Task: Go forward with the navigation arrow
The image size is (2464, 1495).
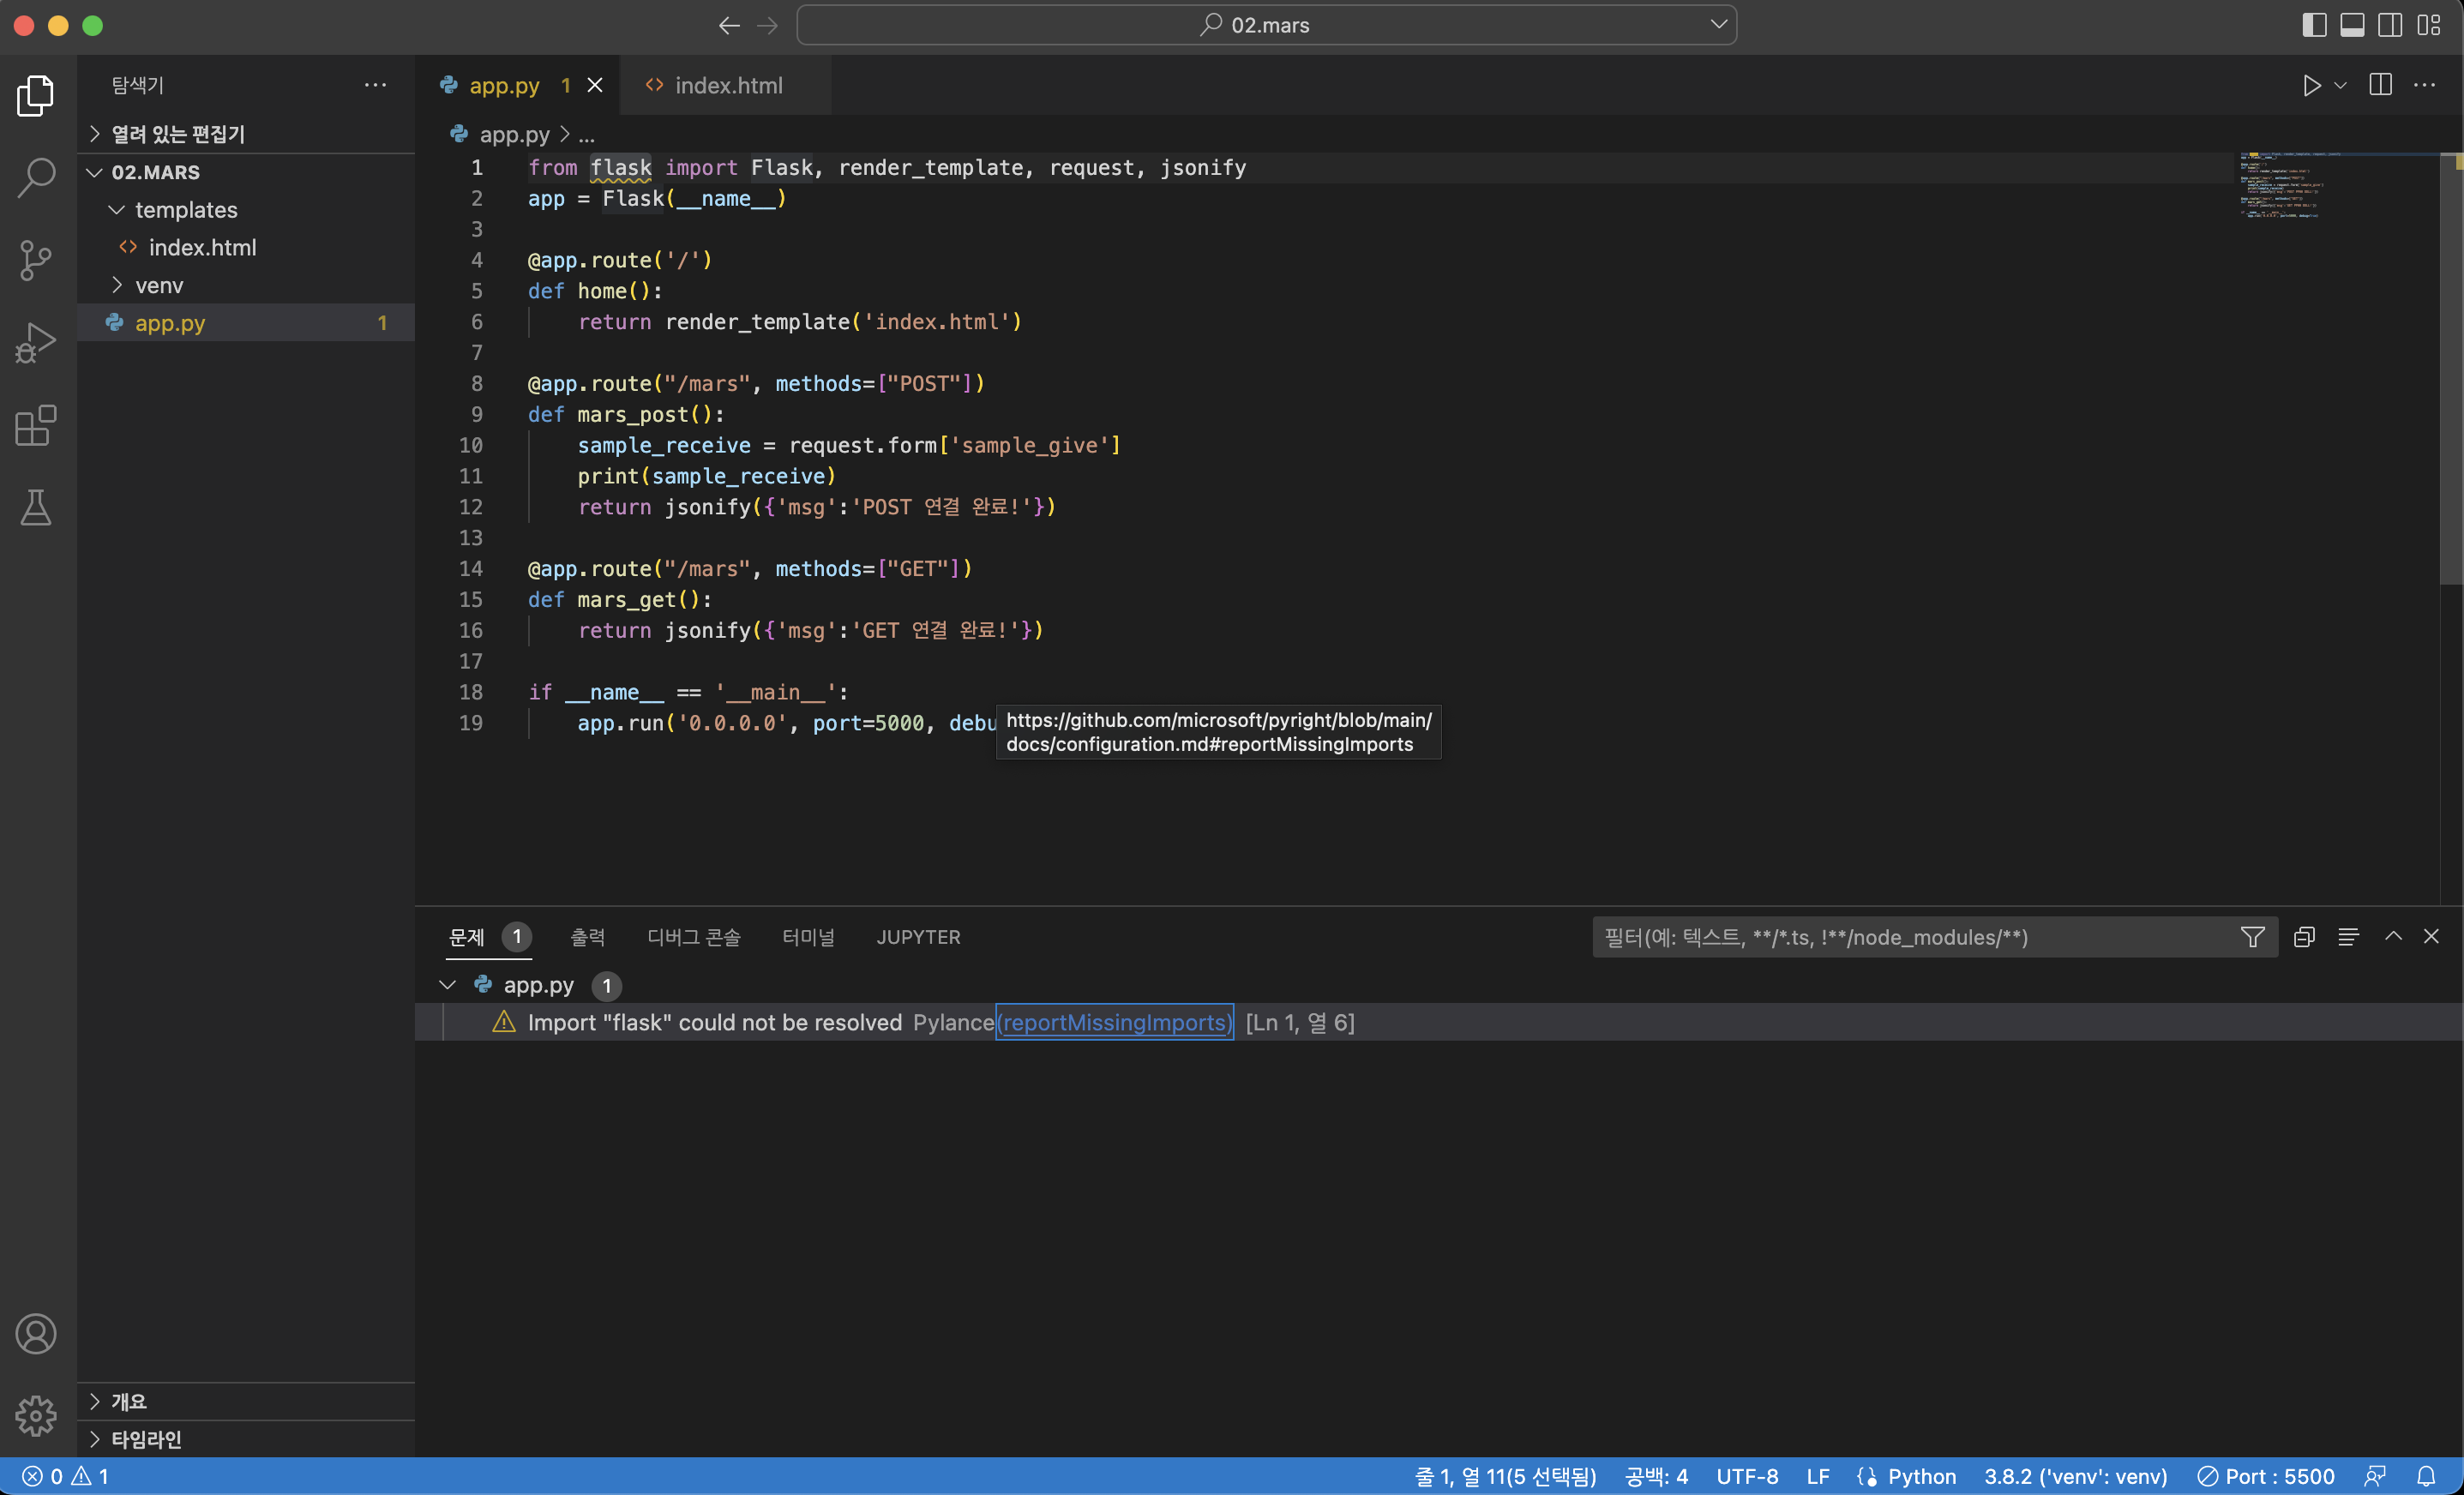Action: point(768,25)
